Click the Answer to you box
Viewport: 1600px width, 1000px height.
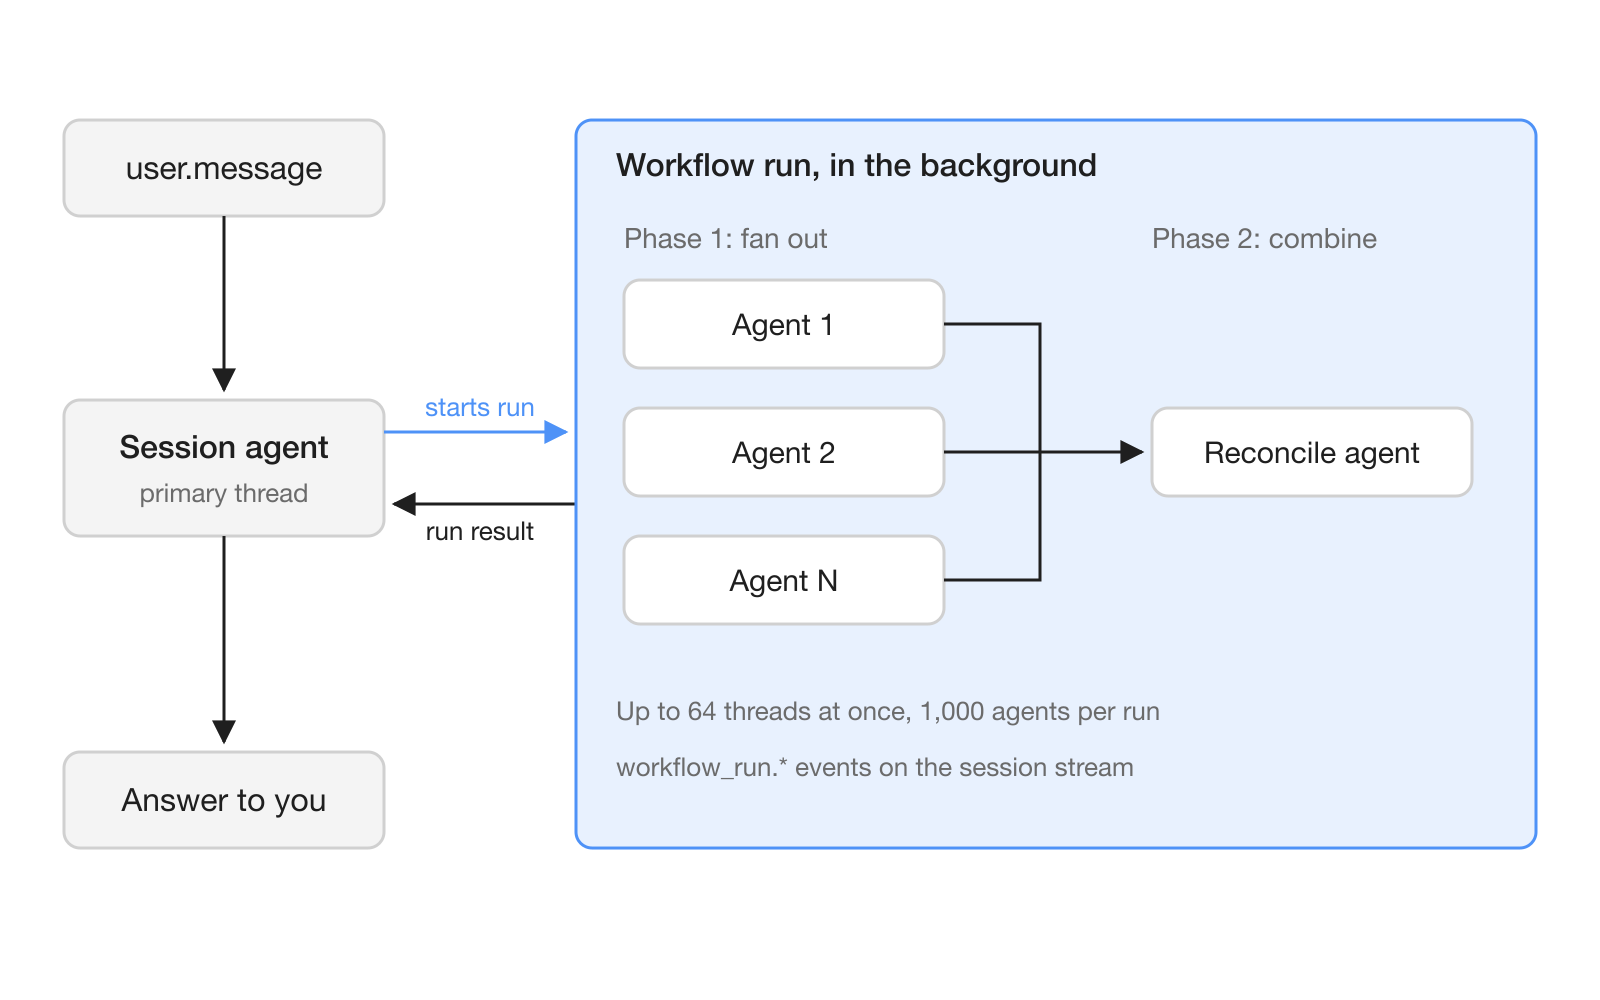coord(224,800)
